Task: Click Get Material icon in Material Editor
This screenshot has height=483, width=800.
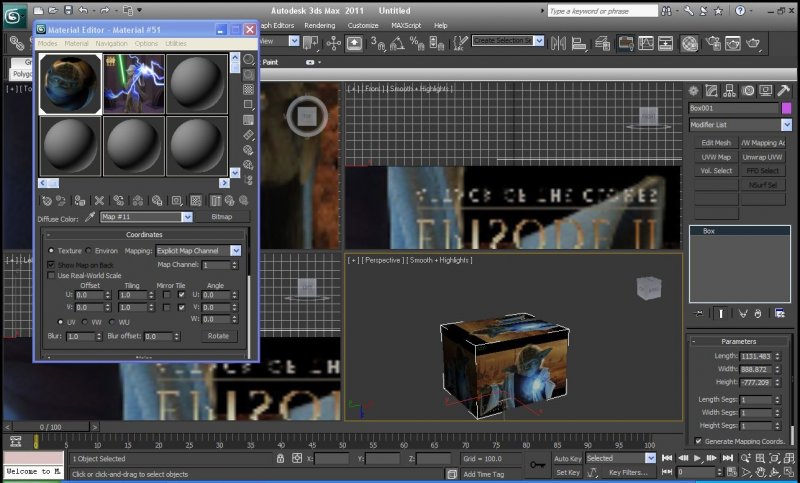Action: pyautogui.click(x=46, y=201)
